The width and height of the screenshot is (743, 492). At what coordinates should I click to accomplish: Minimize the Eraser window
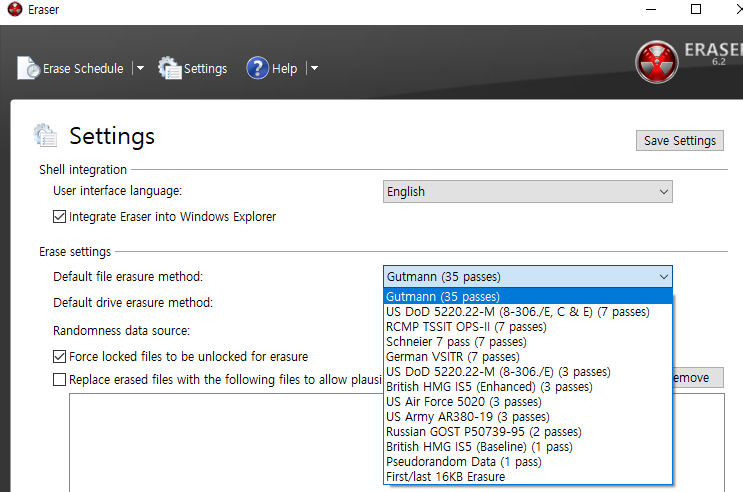(651, 9)
